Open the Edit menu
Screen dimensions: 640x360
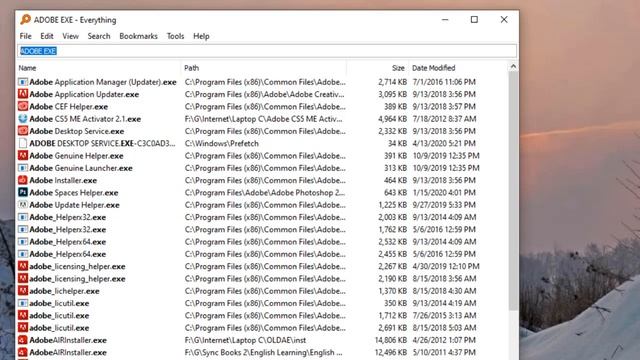point(47,36)
